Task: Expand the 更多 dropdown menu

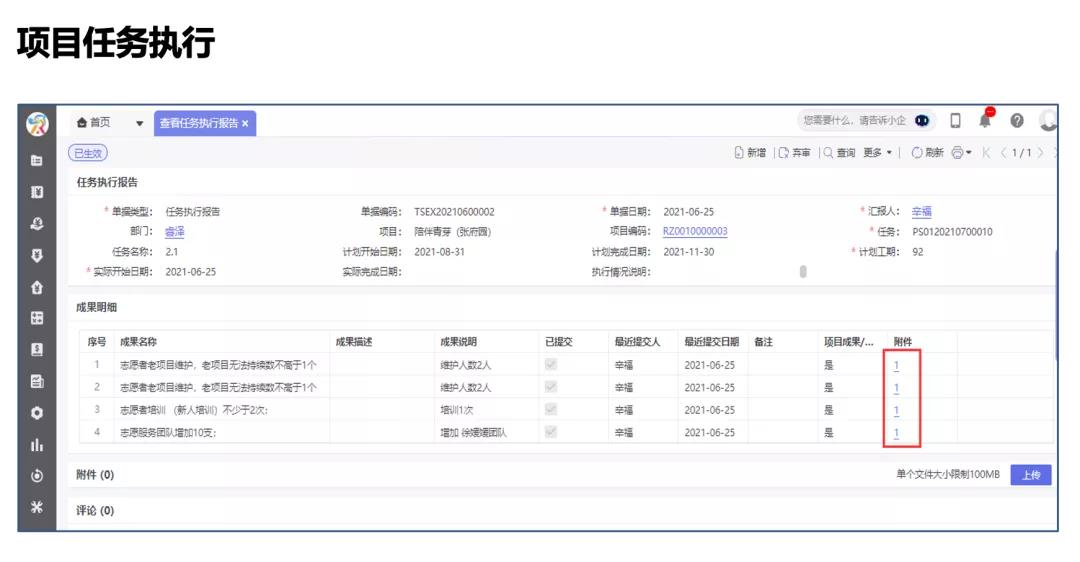Action: [877, 153]
